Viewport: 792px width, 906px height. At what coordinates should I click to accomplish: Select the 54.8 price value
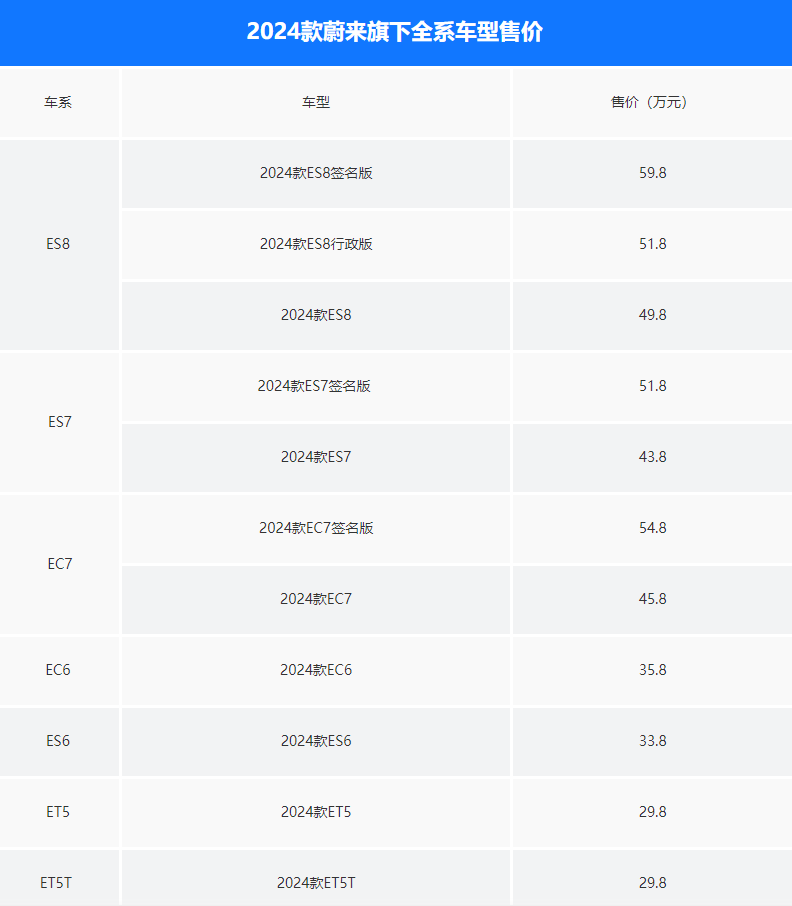pyautogui.click(x=653, y=528)
